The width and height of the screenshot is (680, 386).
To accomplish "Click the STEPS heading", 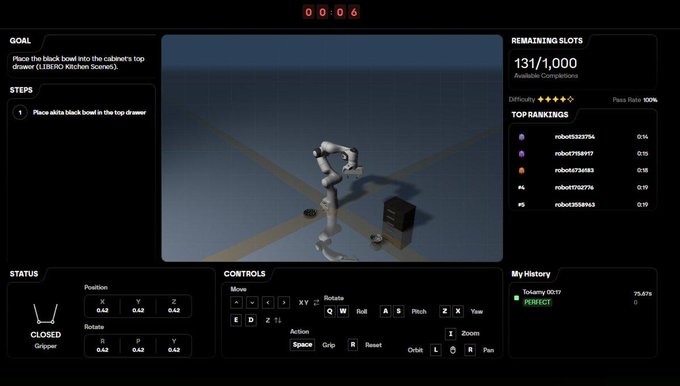I will [21, 90].
